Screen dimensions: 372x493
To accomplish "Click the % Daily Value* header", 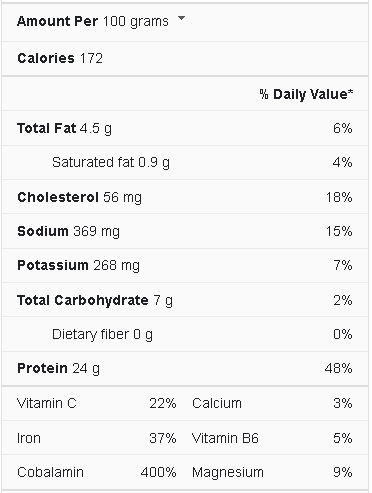I will [x=306, y=94].
